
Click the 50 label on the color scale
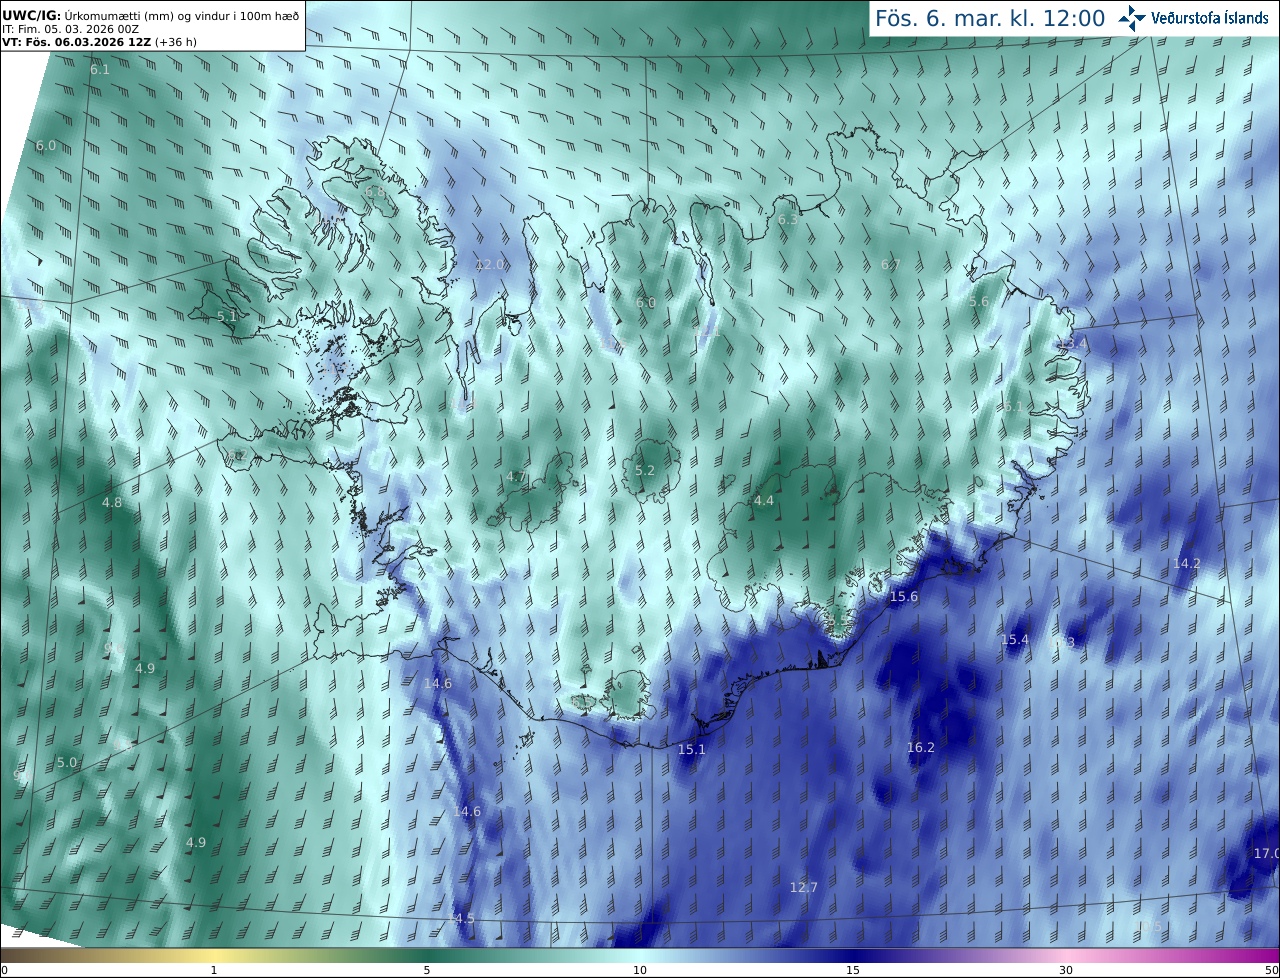1272,970
